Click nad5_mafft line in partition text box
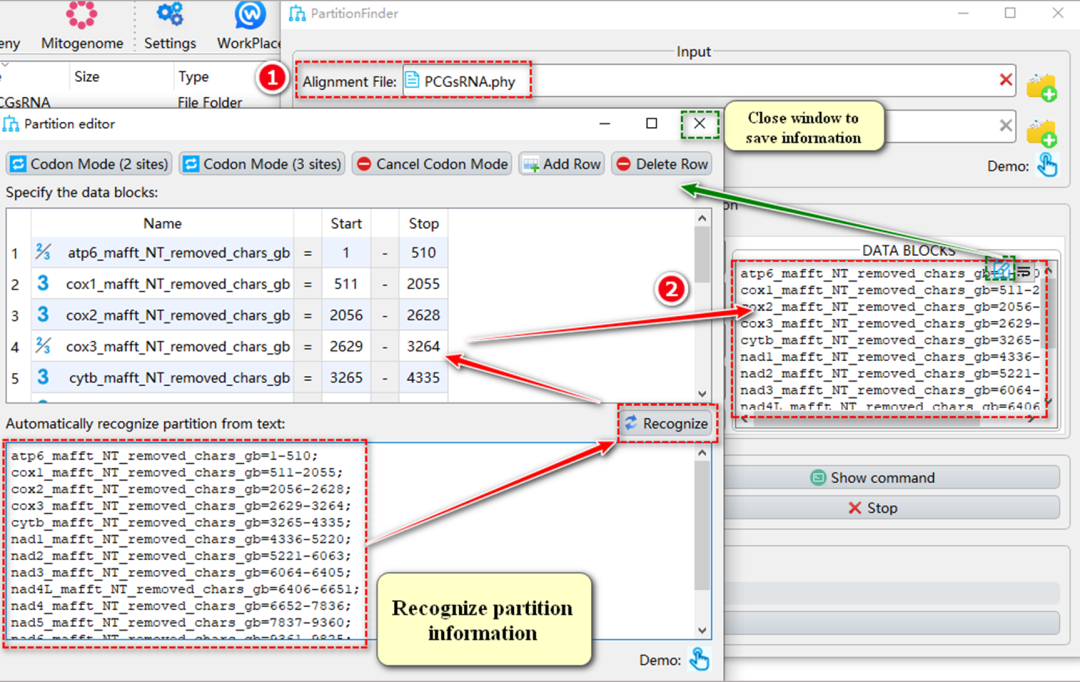This screenshot has width=1080, height=682. [x=180, y=622]
